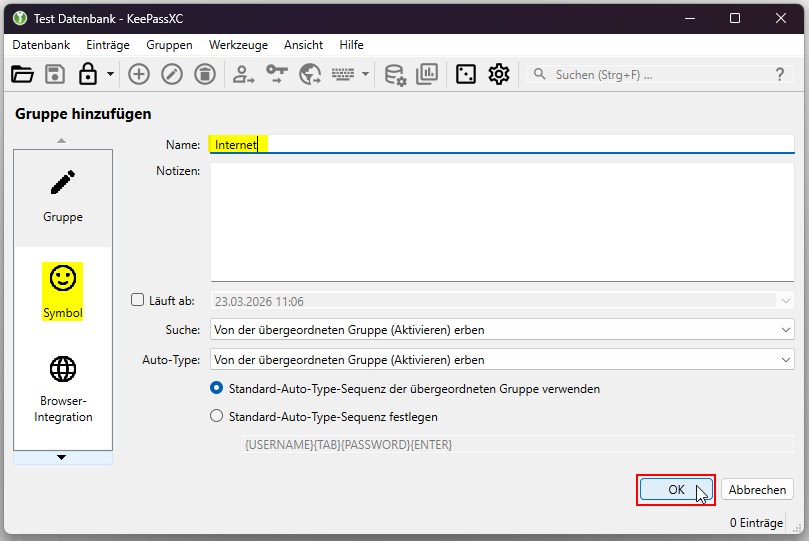Screen dimensions: 809x541
Task: Select the Gruppe sidebar section
Action: tap(63, 198)
